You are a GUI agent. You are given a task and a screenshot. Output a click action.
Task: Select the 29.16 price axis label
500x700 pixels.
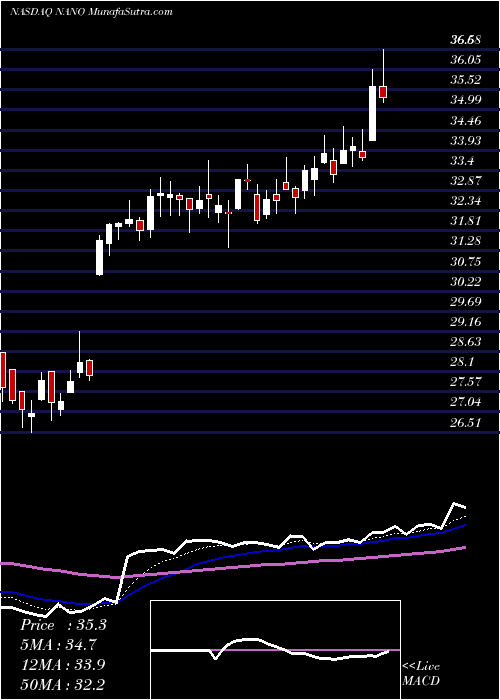[465, 322]
